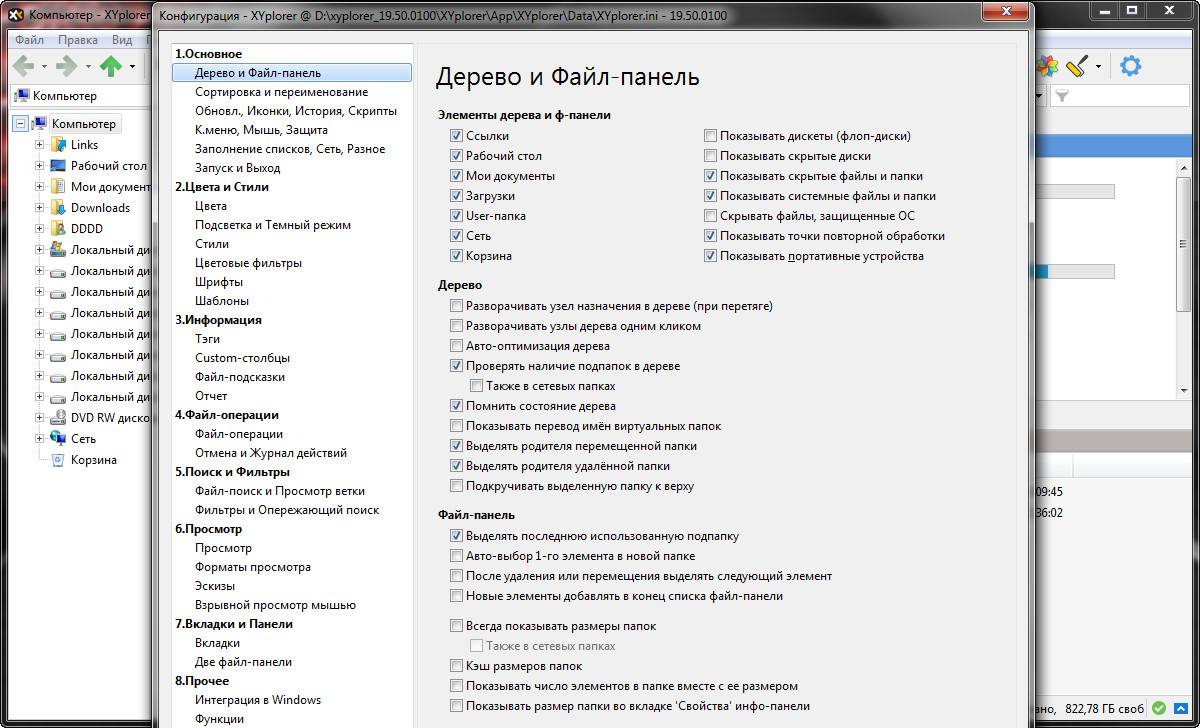Click the Компьютер address bar field
This screenshot has height=728, width=1200.
point(78,96)
